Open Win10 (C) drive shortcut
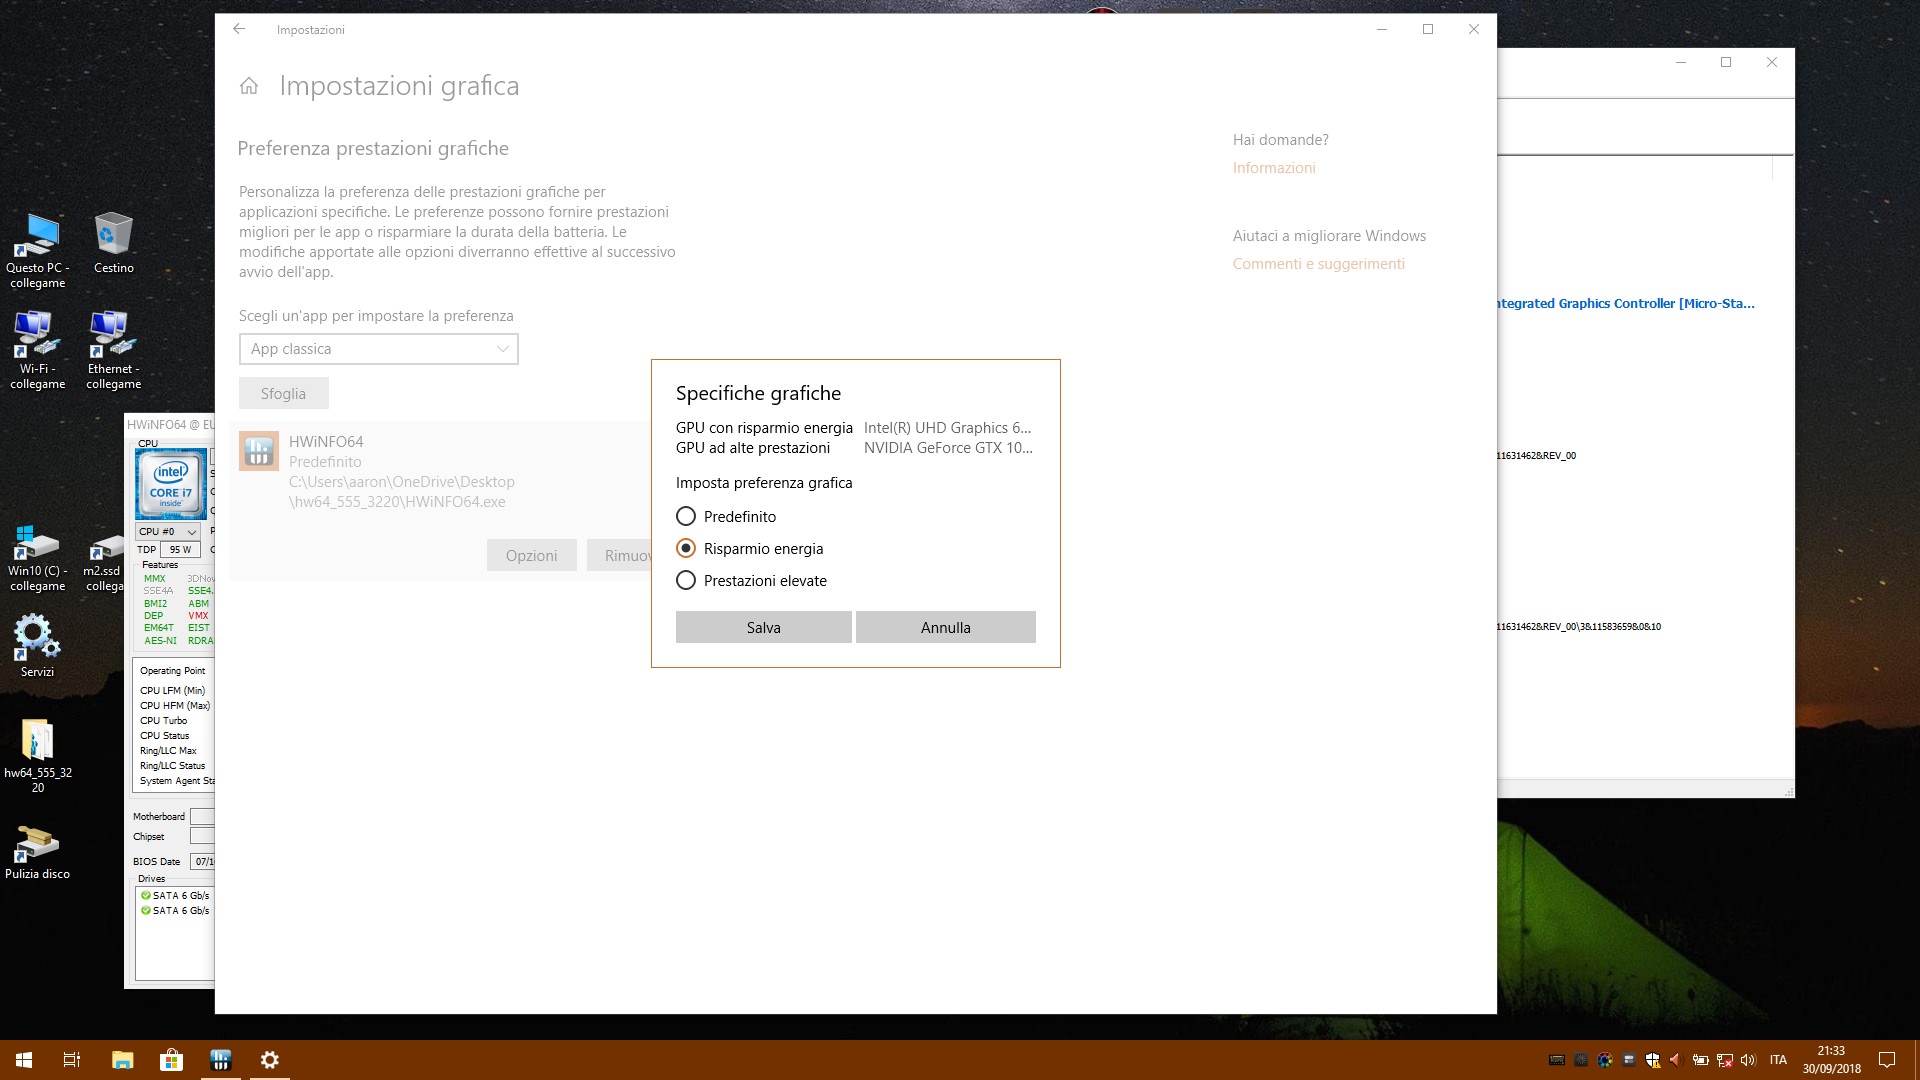The height and width of the screenshot is (1080, 1920). point(37,558)
